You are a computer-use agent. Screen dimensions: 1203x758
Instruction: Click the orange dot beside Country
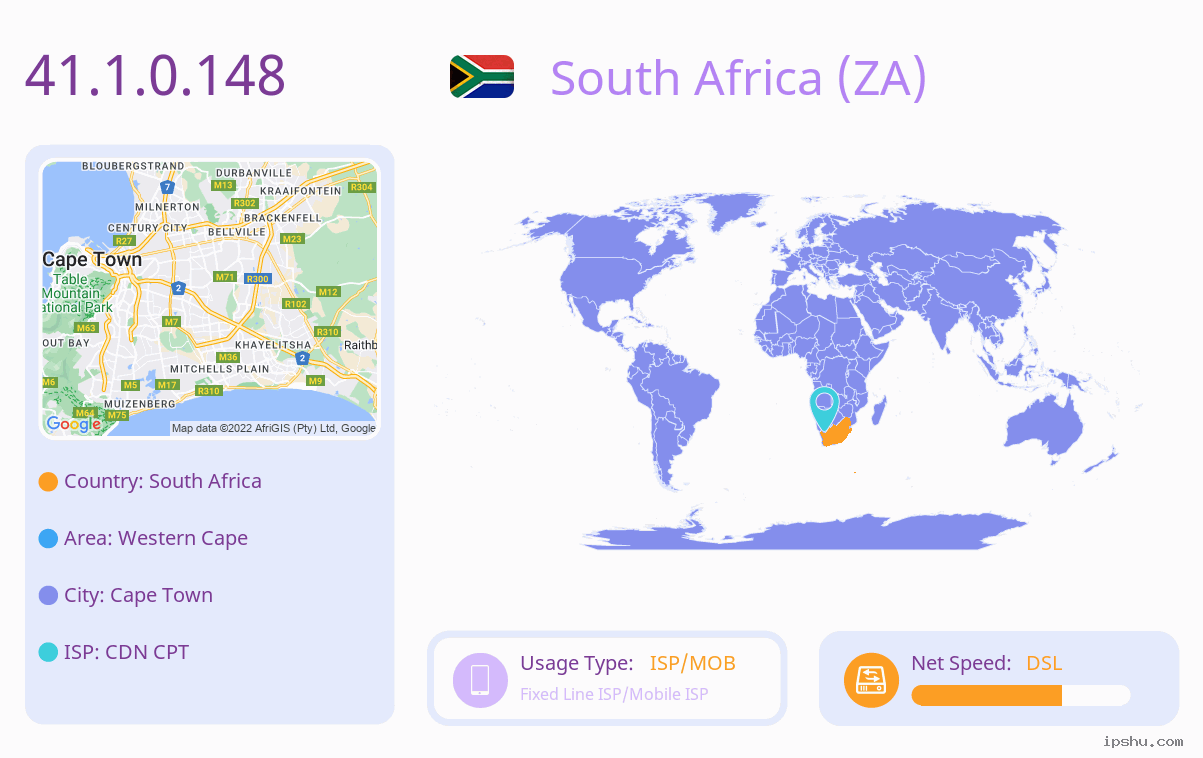(x=48, y=482)
